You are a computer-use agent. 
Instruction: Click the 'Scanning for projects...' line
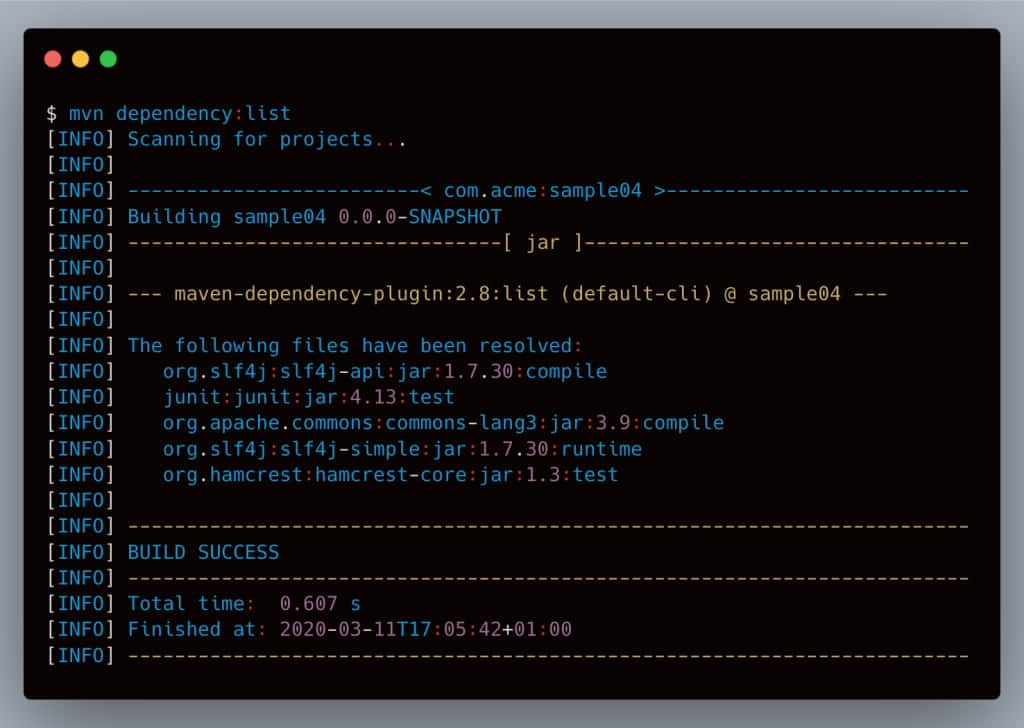pyautogui.click(x=267, y=139)
